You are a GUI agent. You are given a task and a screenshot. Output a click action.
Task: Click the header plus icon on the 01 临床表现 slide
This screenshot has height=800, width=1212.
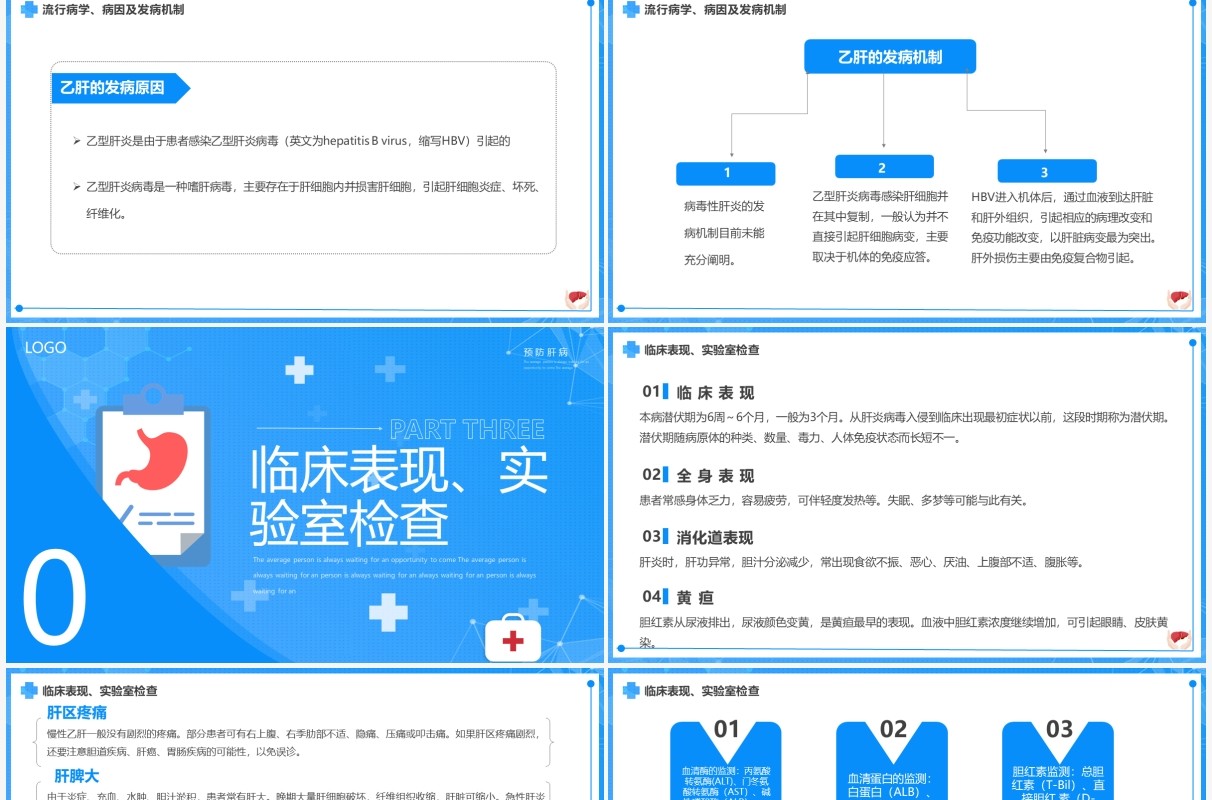(x=631, y=350)
